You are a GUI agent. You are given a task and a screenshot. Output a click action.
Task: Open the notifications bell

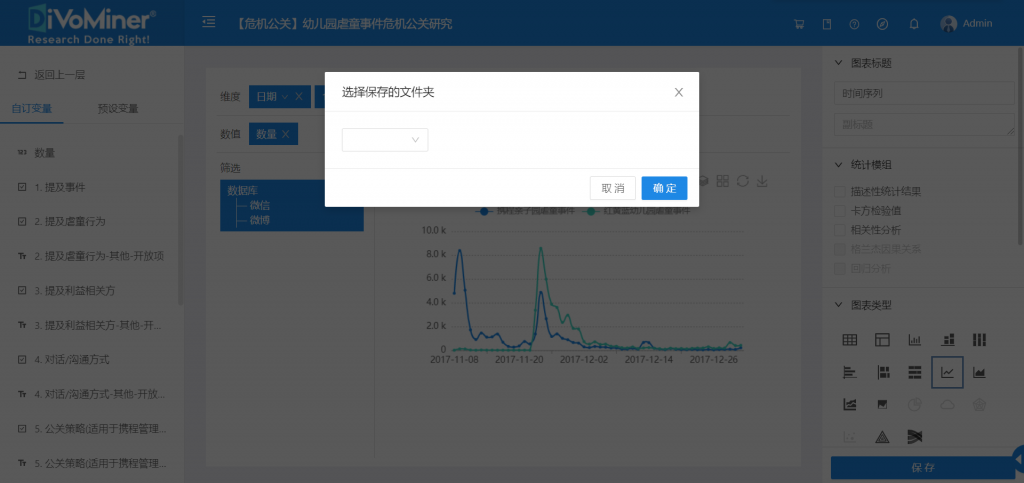click(914, 23)
